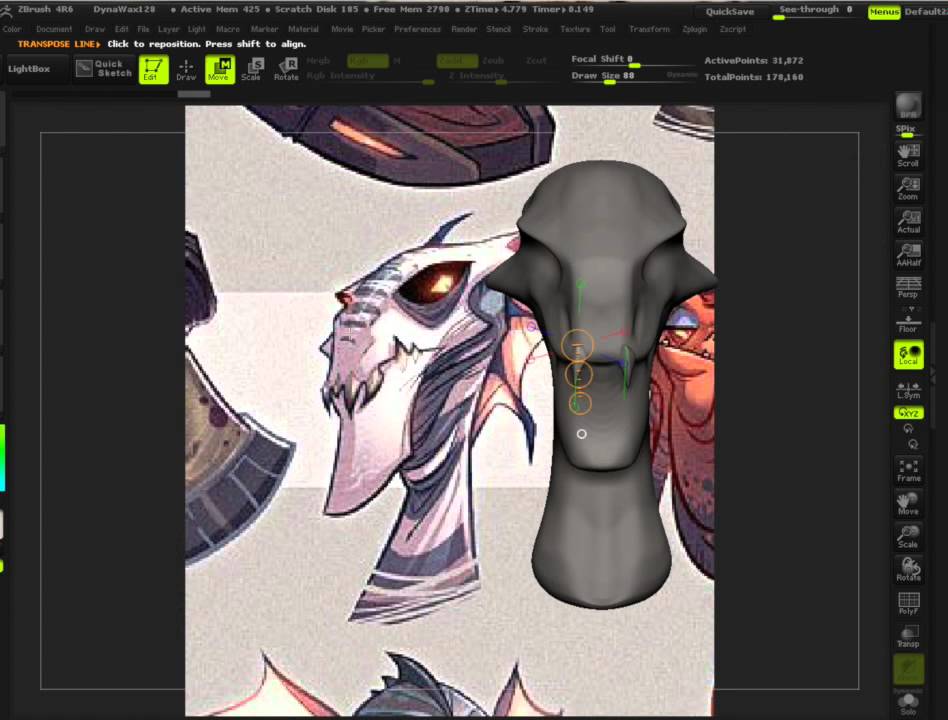Enable the Mrgb channel button
Viewport: 948px width, 720px height.
[x=318, y=60]
